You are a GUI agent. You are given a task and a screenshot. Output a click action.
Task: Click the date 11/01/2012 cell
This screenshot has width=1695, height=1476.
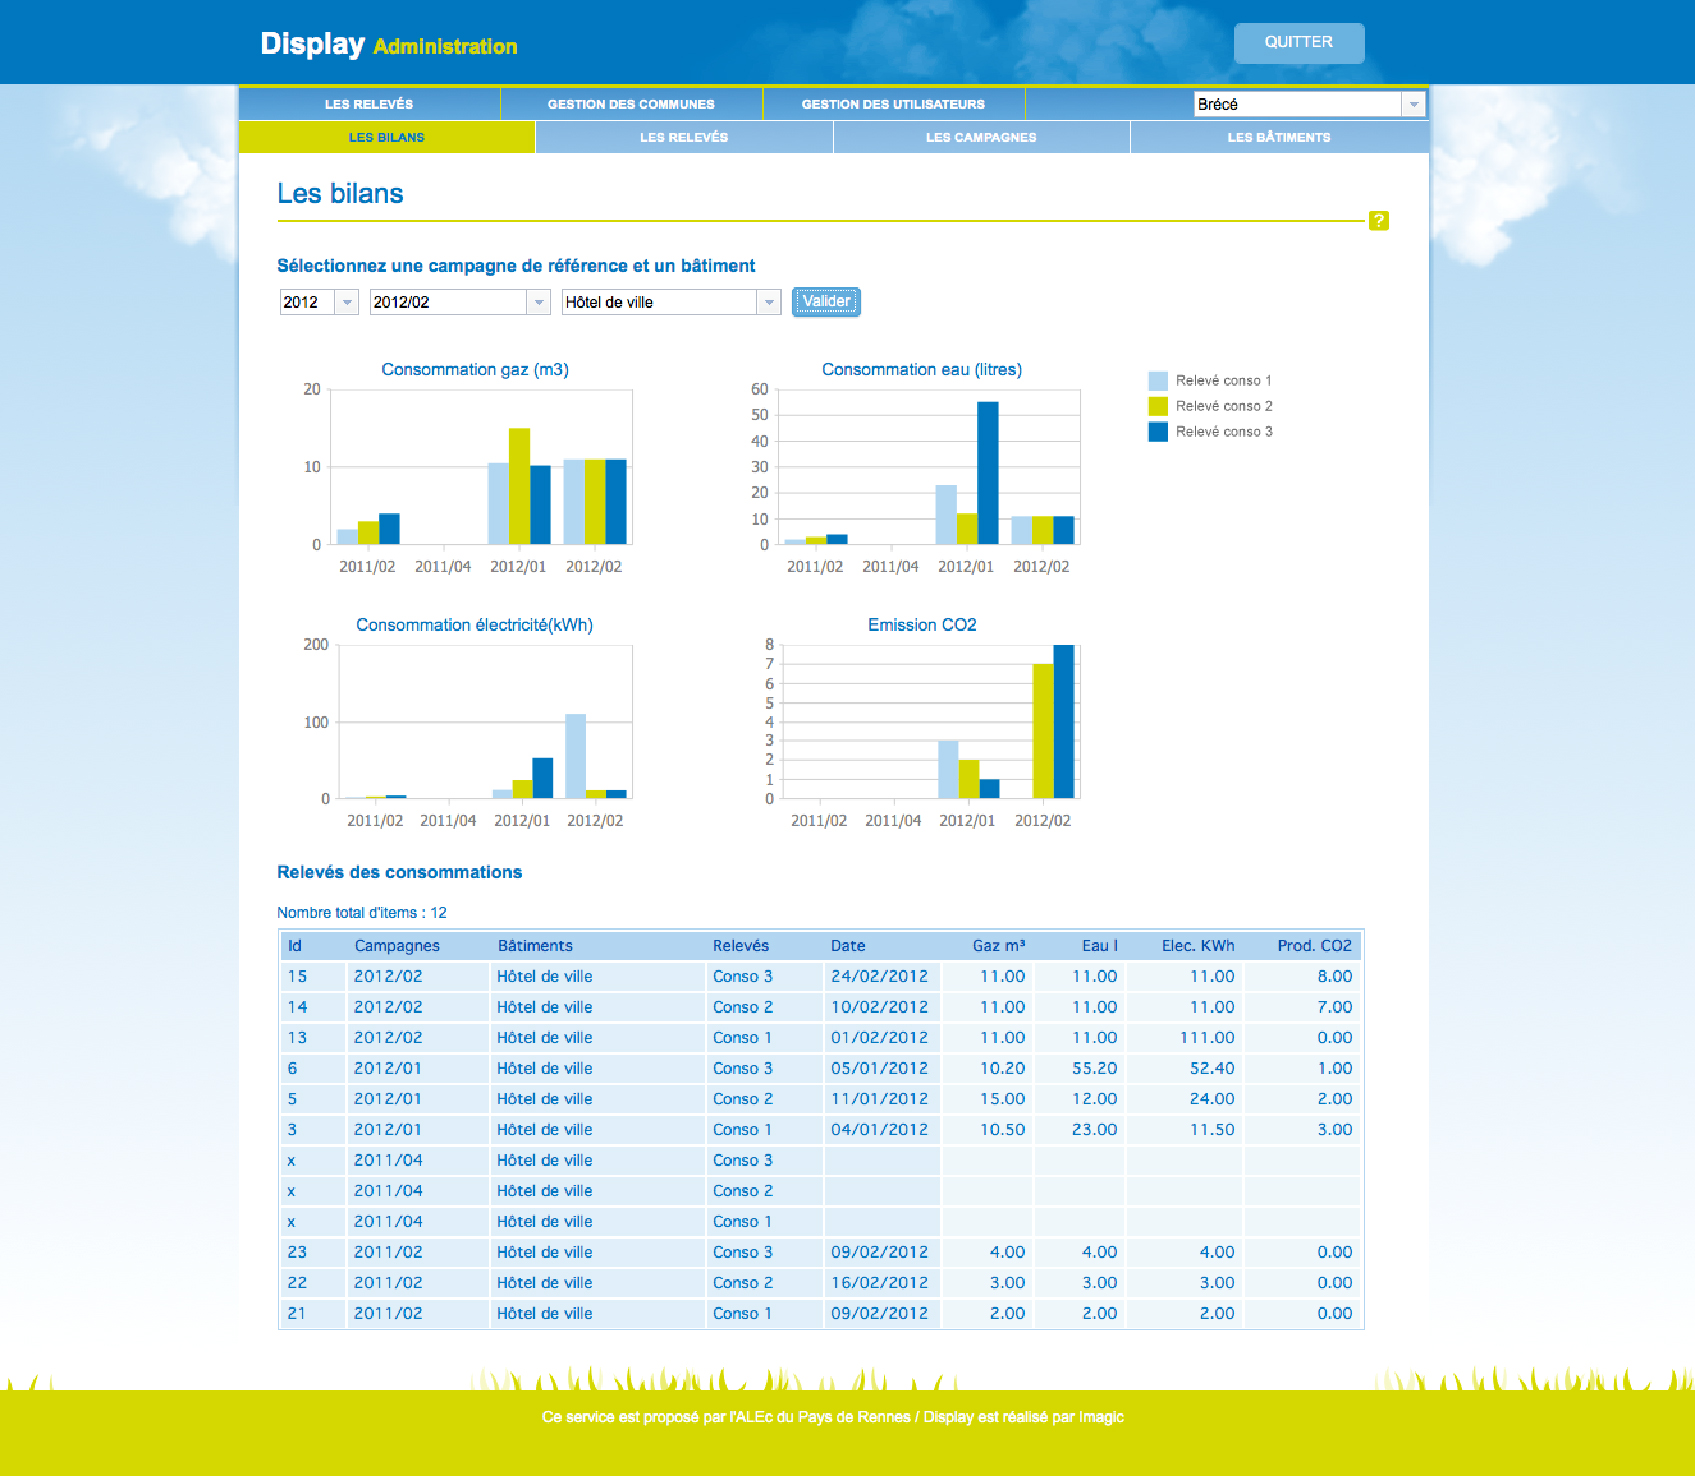pyautogui.click(x=880, y=1099)
